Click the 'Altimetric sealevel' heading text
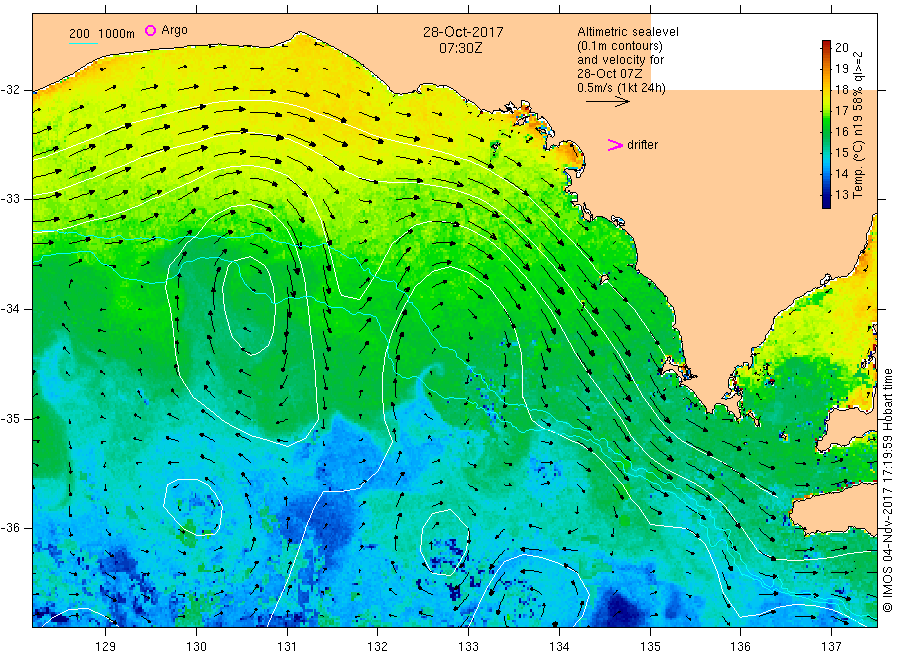900x660 pixels. pyautogui.click(x=628, y=32)
